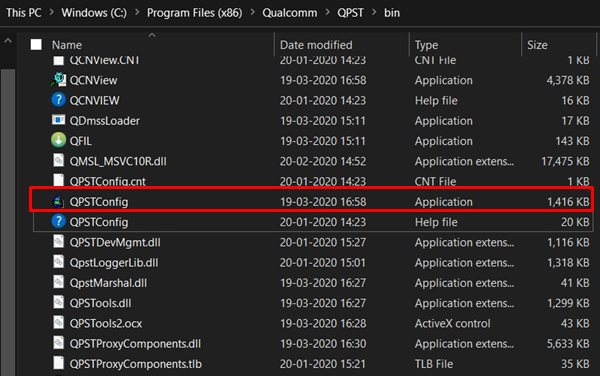The width and height of the screenshot is (600, 376).
Task: Select the QpstMarshal.dll file name
Action: 108,283
